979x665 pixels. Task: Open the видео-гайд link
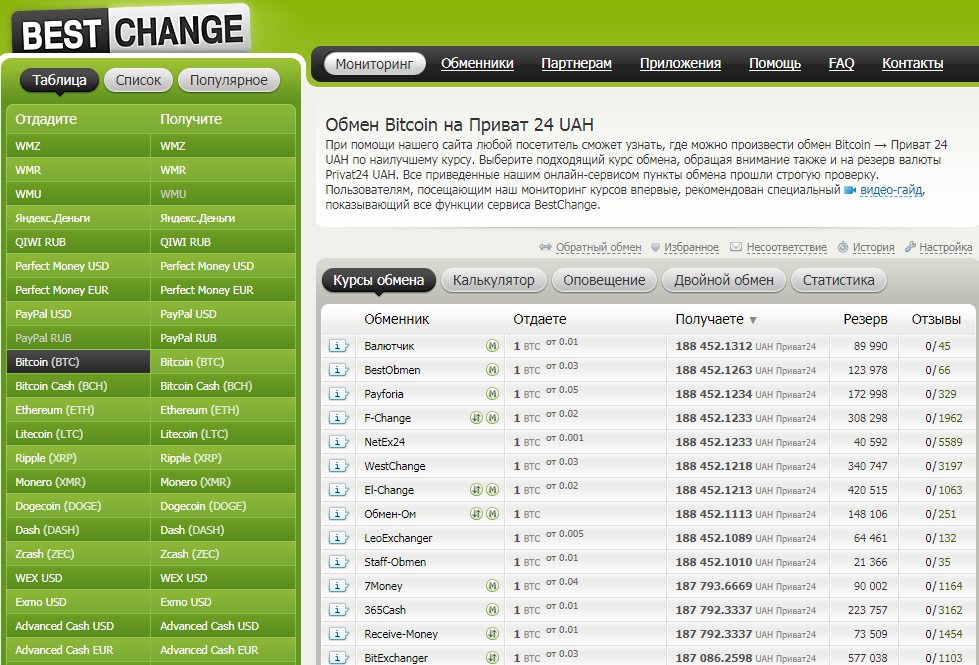coord(891,190)
